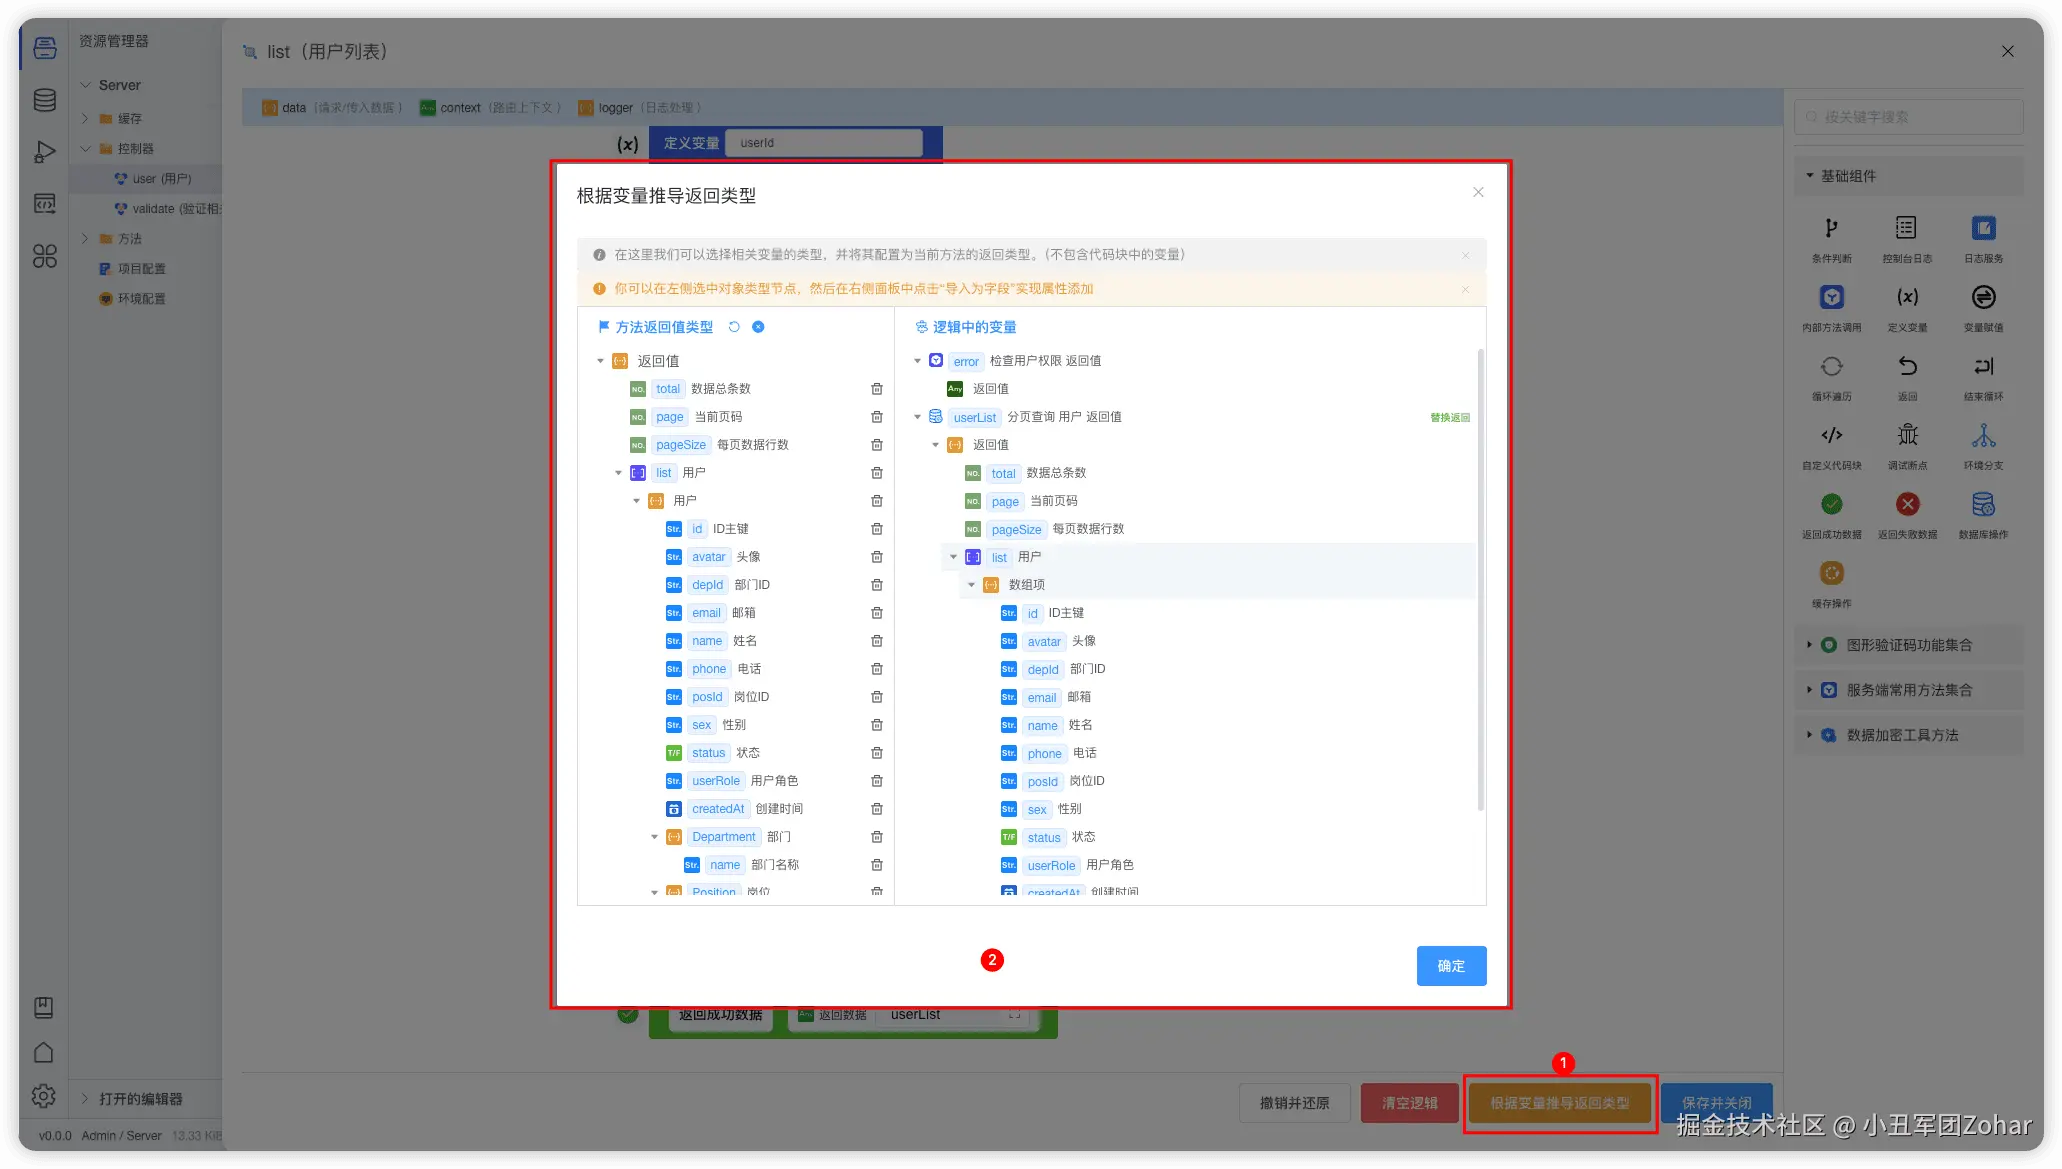Click trash icon for pageSize field
This screenshot has height=1169, width=2062.
point(877,445)
